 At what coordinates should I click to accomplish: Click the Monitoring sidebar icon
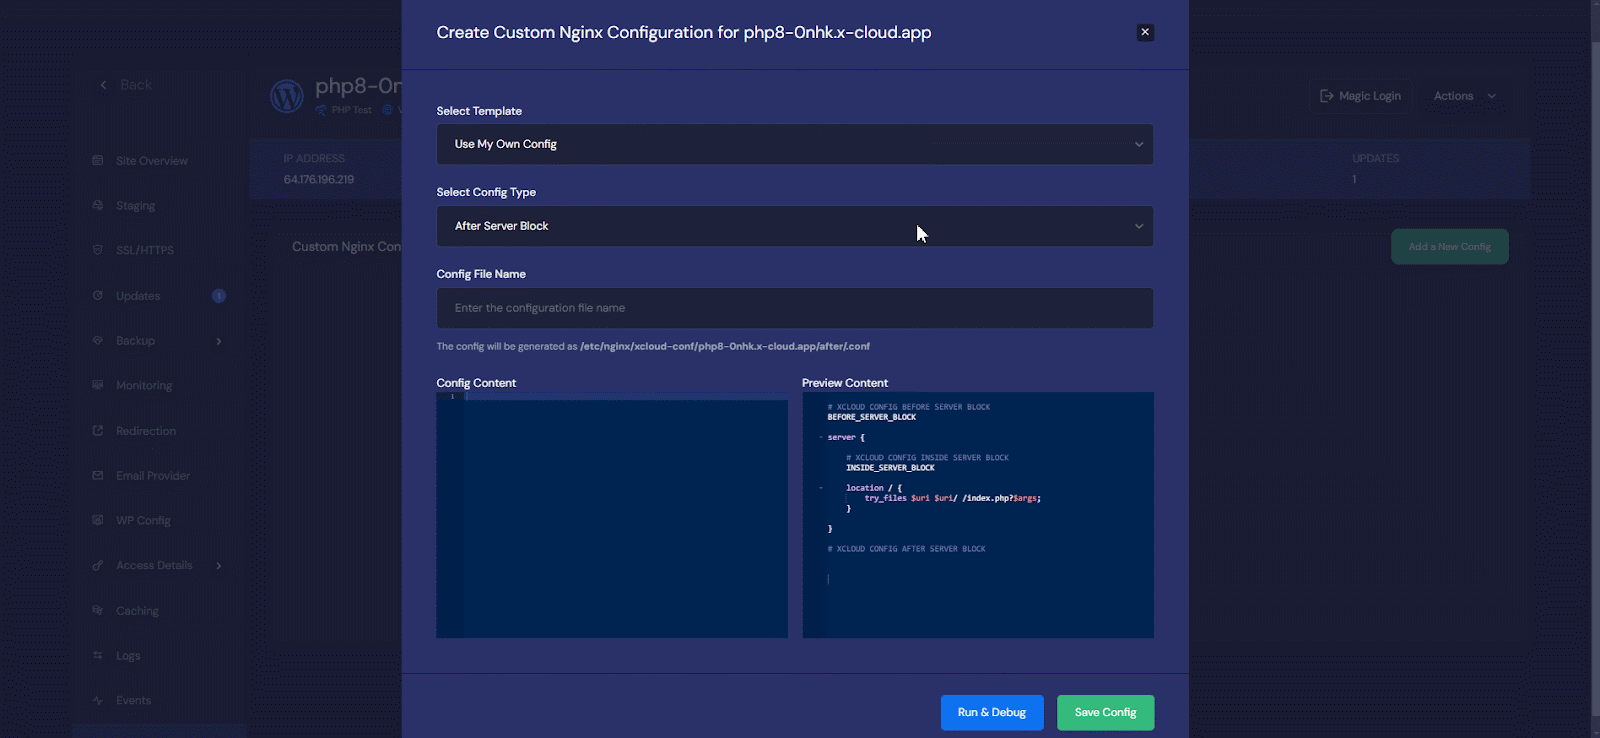point(98,385)
